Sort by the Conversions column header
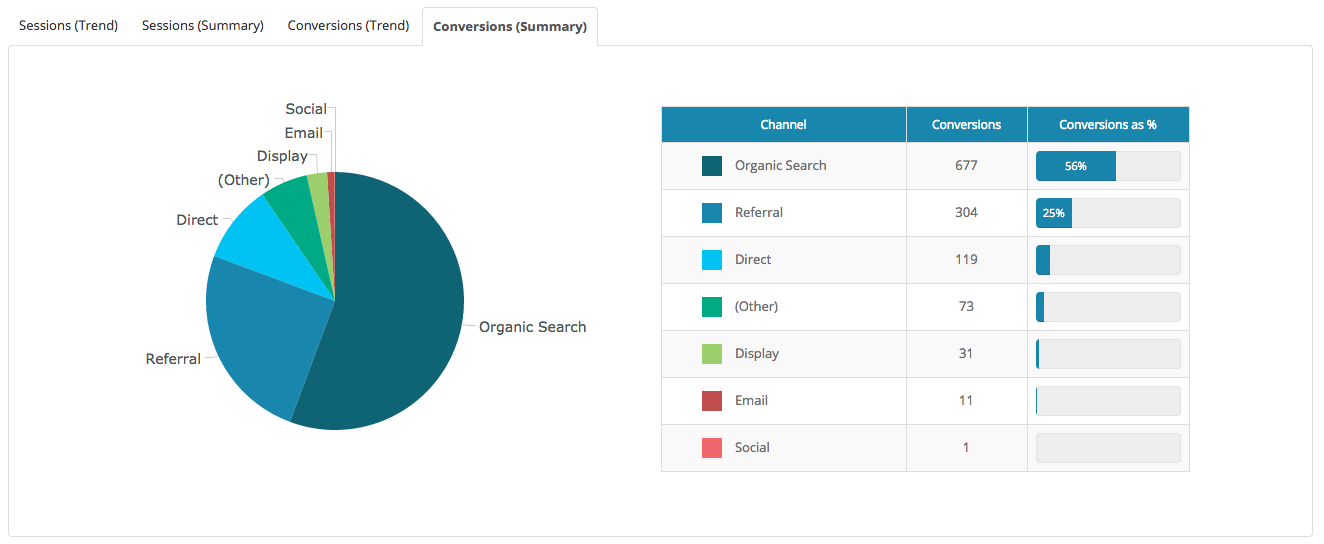 coord(966,125)
